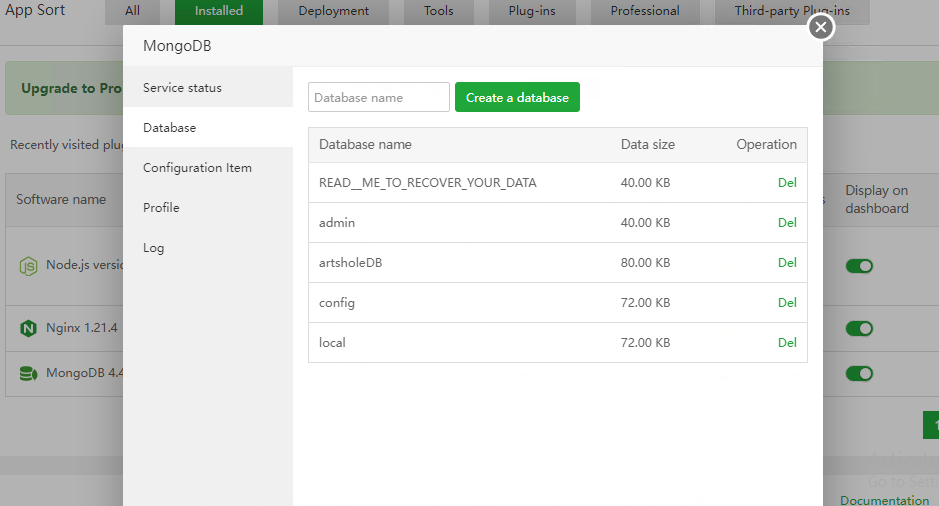Screen dimensions: 939x506
Task: Delete the local database
Action: [x=787, y=343]
